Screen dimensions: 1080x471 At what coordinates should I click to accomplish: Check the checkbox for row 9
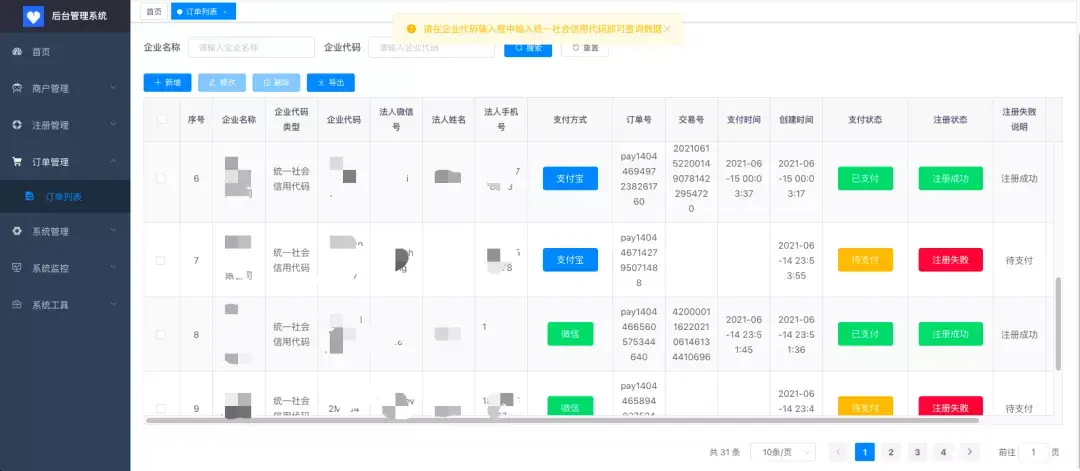(x=161, y=408)
